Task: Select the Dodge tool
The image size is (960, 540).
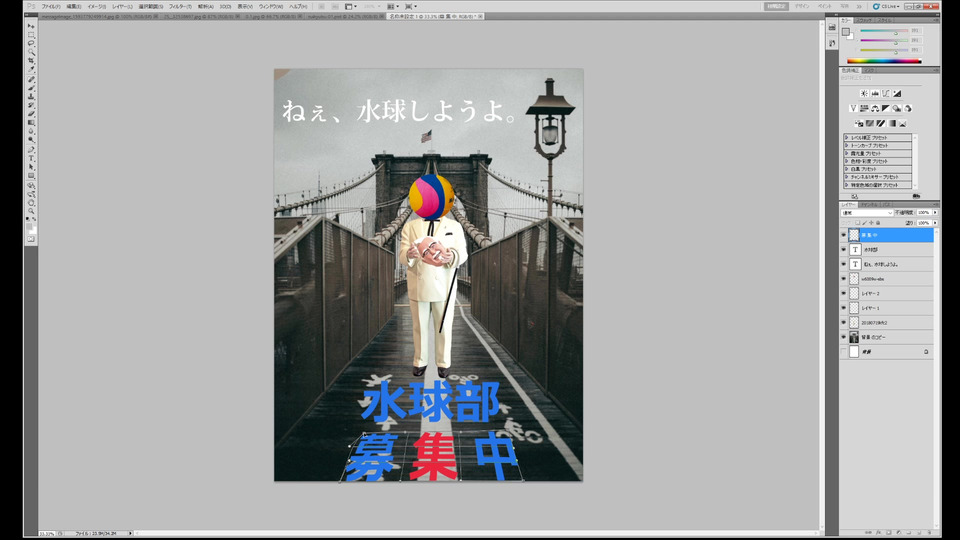Action: 31,140
